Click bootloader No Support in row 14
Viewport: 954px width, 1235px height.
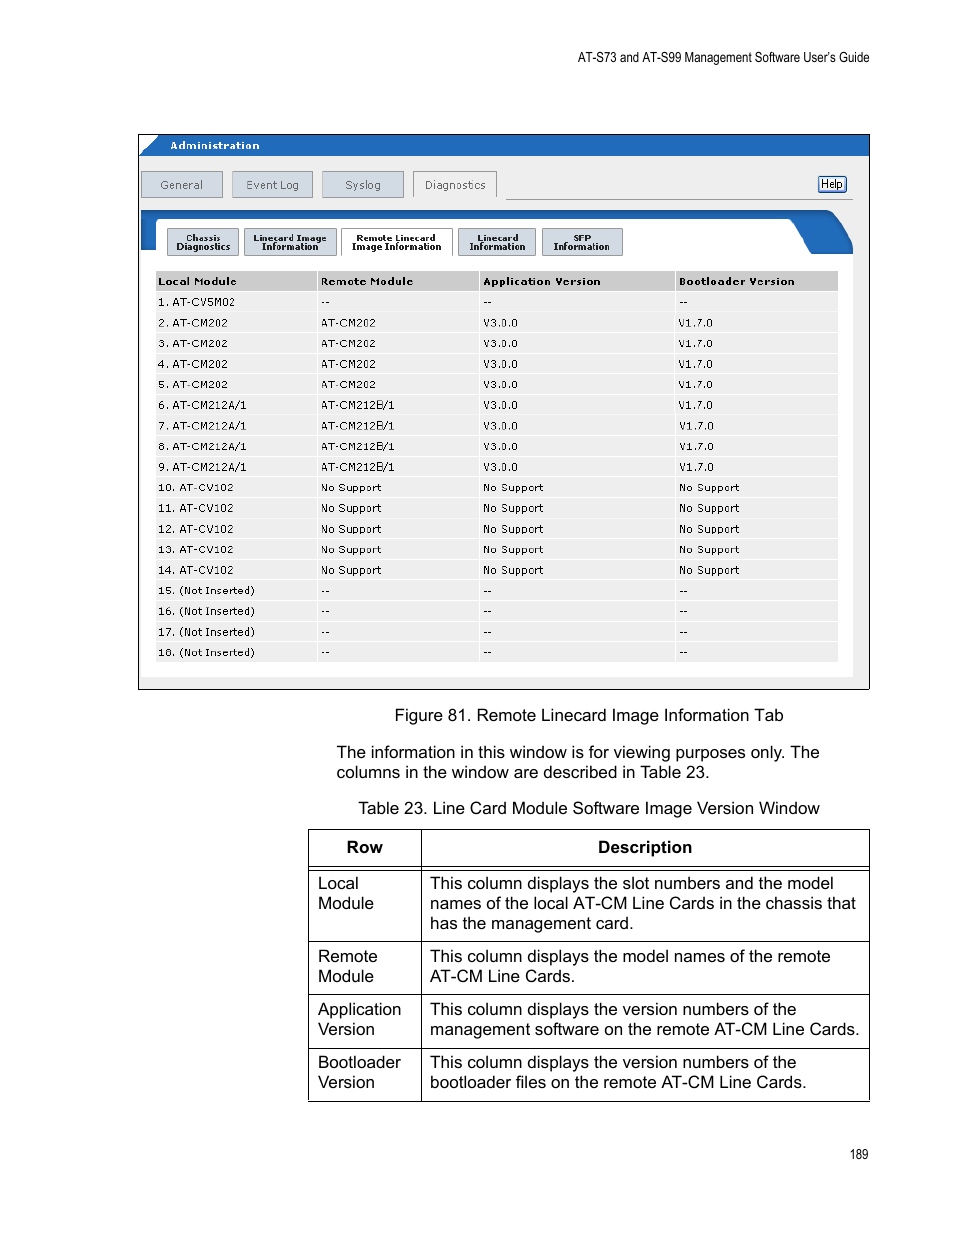tap(709, 570)
